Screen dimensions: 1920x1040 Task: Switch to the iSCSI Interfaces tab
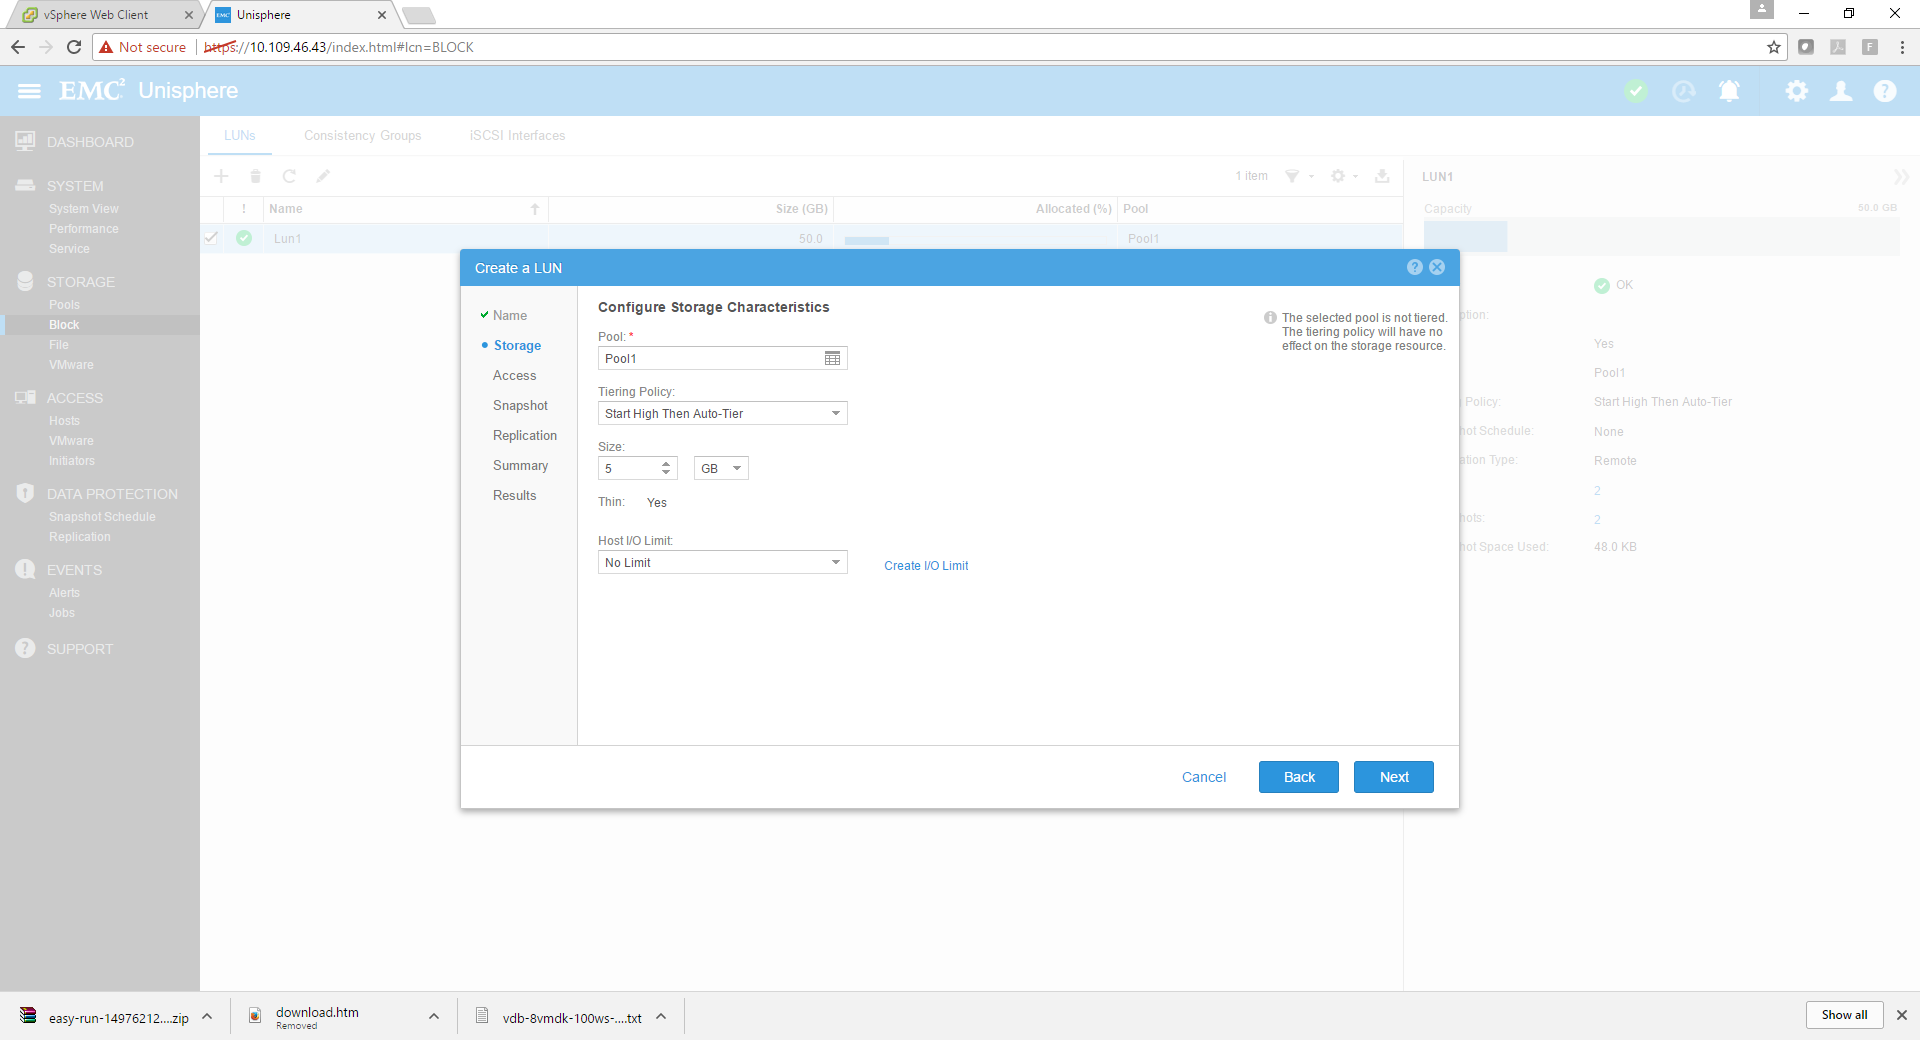517,136
